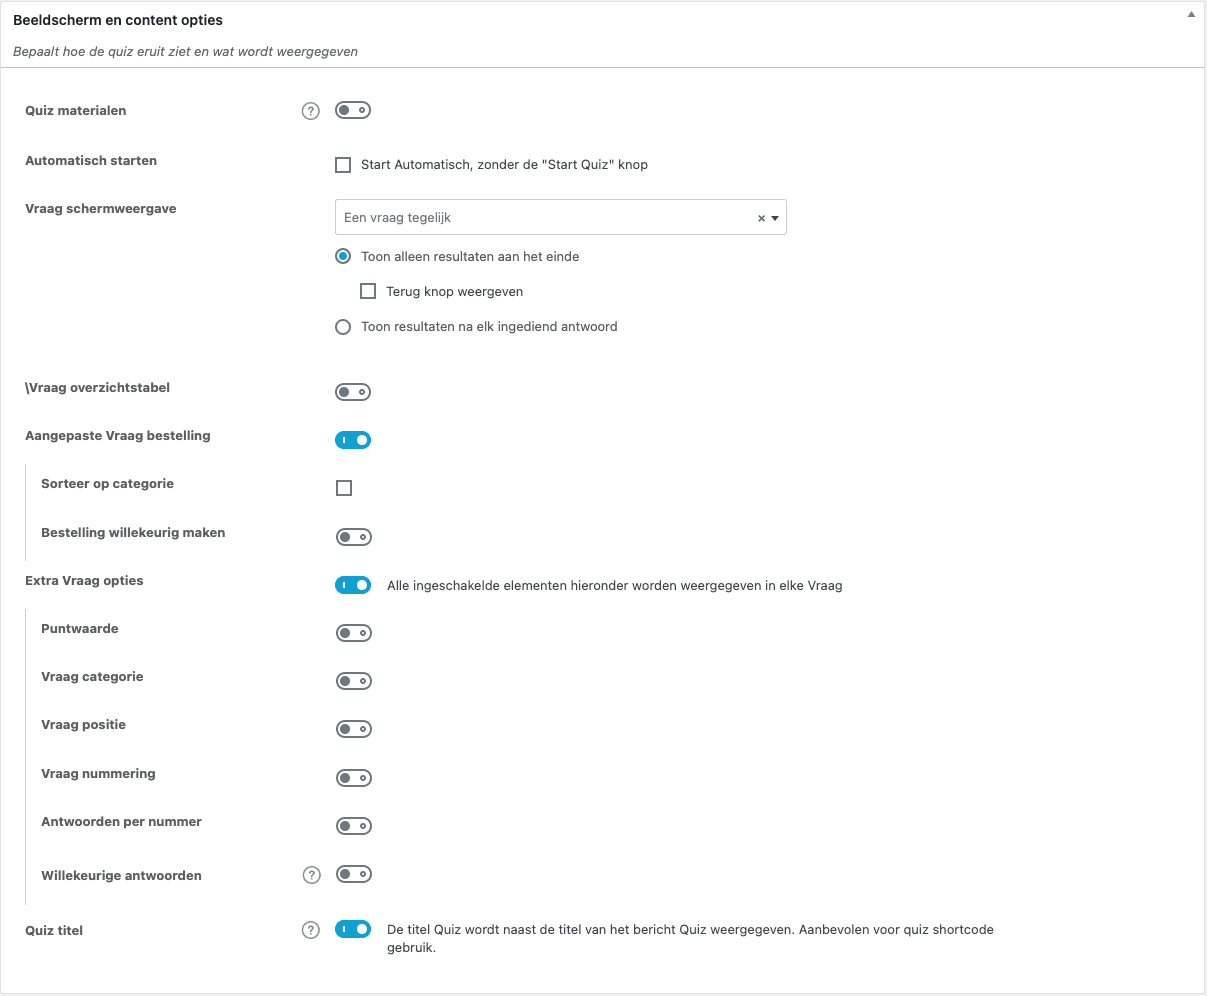Show help tooltip for Quiz titel
The width and height of the screenshot is (1207, 996).
coord(310,930)
